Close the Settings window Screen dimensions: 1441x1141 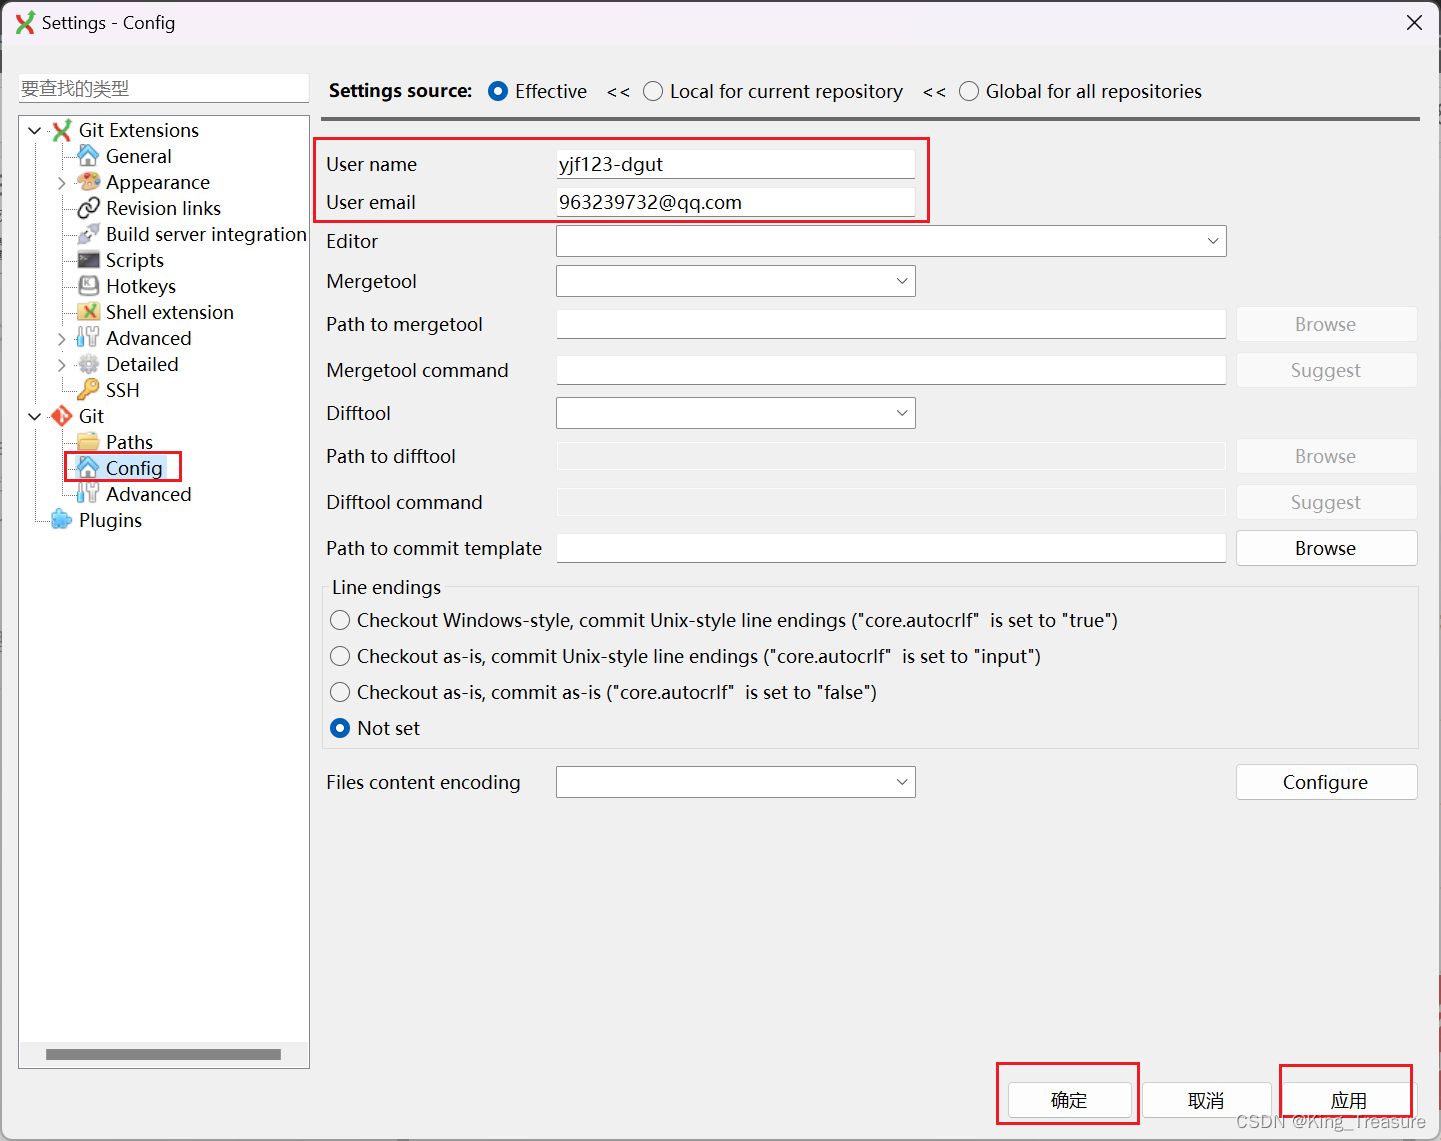point(1414,22)
